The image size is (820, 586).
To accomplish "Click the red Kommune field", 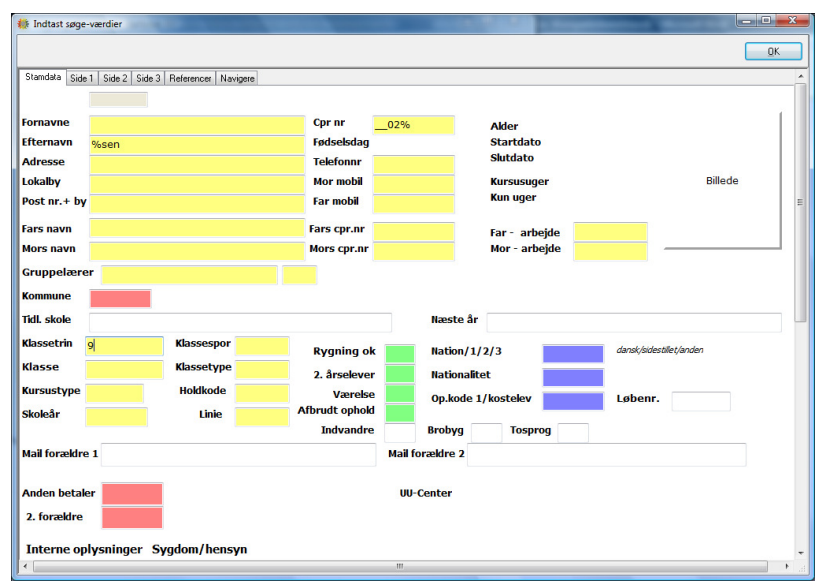I will [120, 298].
